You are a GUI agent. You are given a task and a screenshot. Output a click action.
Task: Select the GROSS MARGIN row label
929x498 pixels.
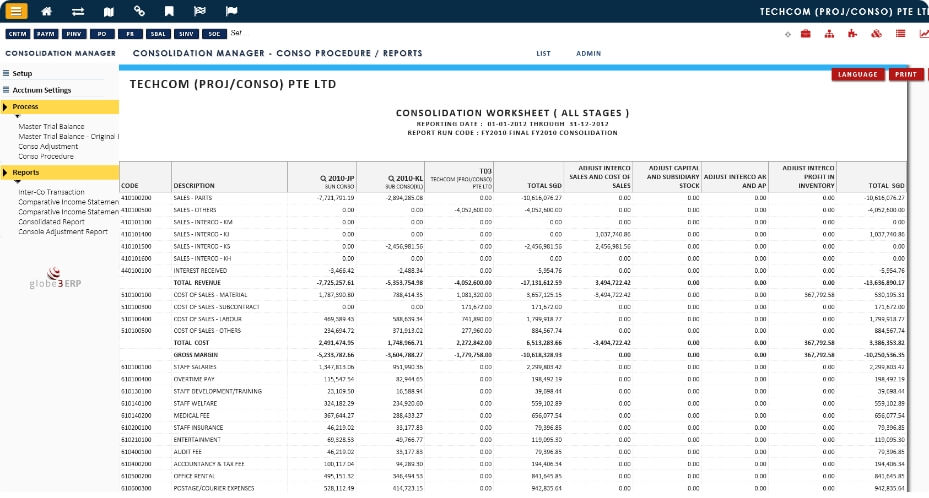tap(196, 355)
